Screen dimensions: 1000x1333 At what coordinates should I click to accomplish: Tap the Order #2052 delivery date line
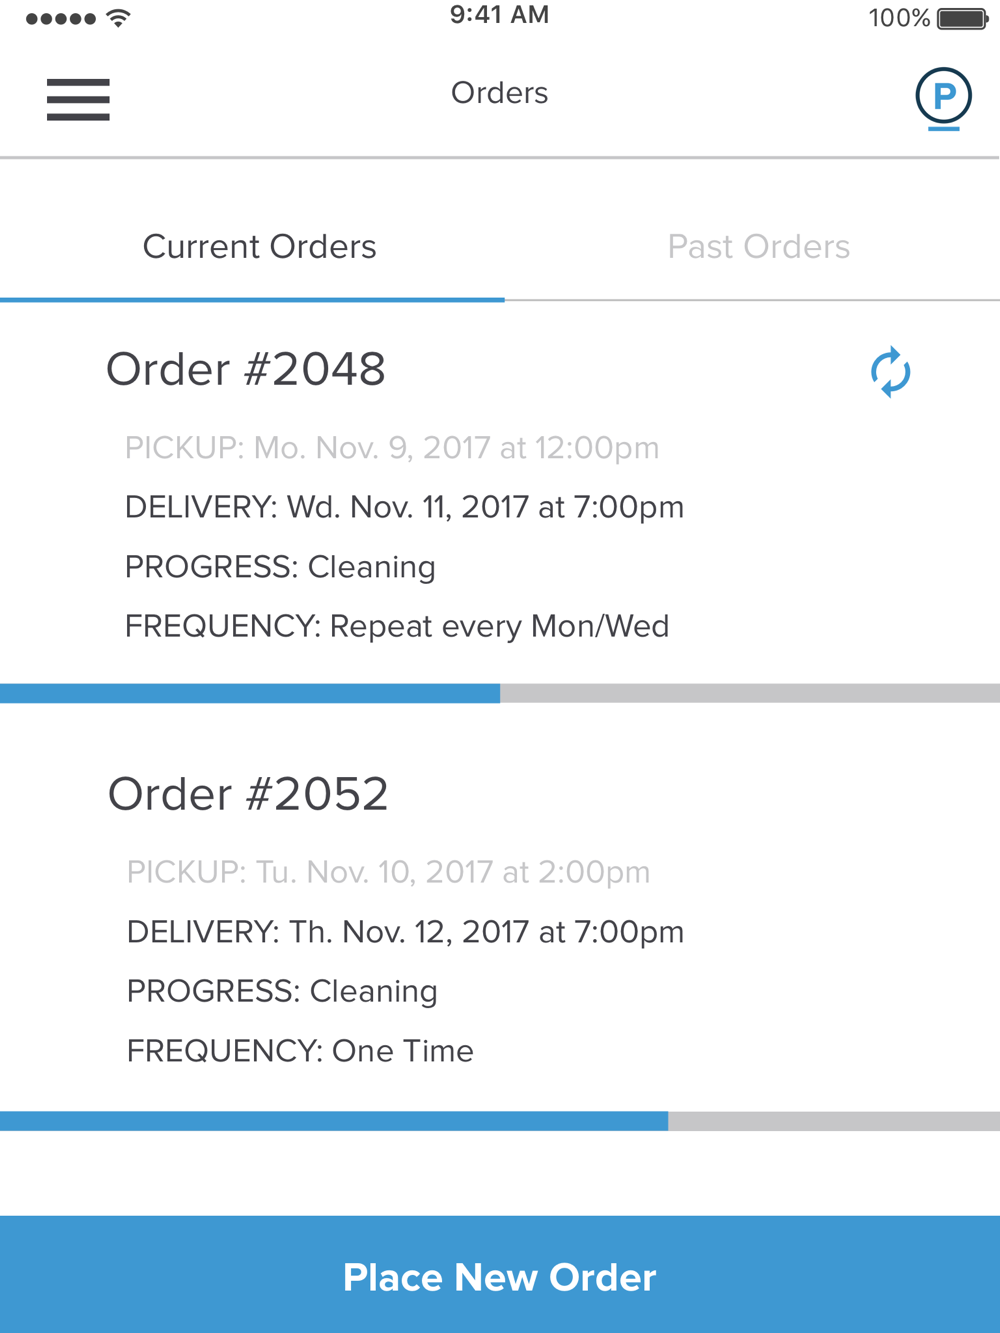point(405,932)
